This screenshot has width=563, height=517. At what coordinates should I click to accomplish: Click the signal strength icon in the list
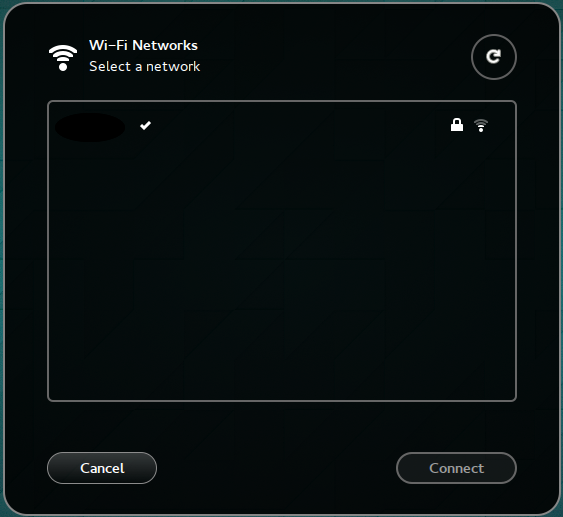tap(481, 125)
